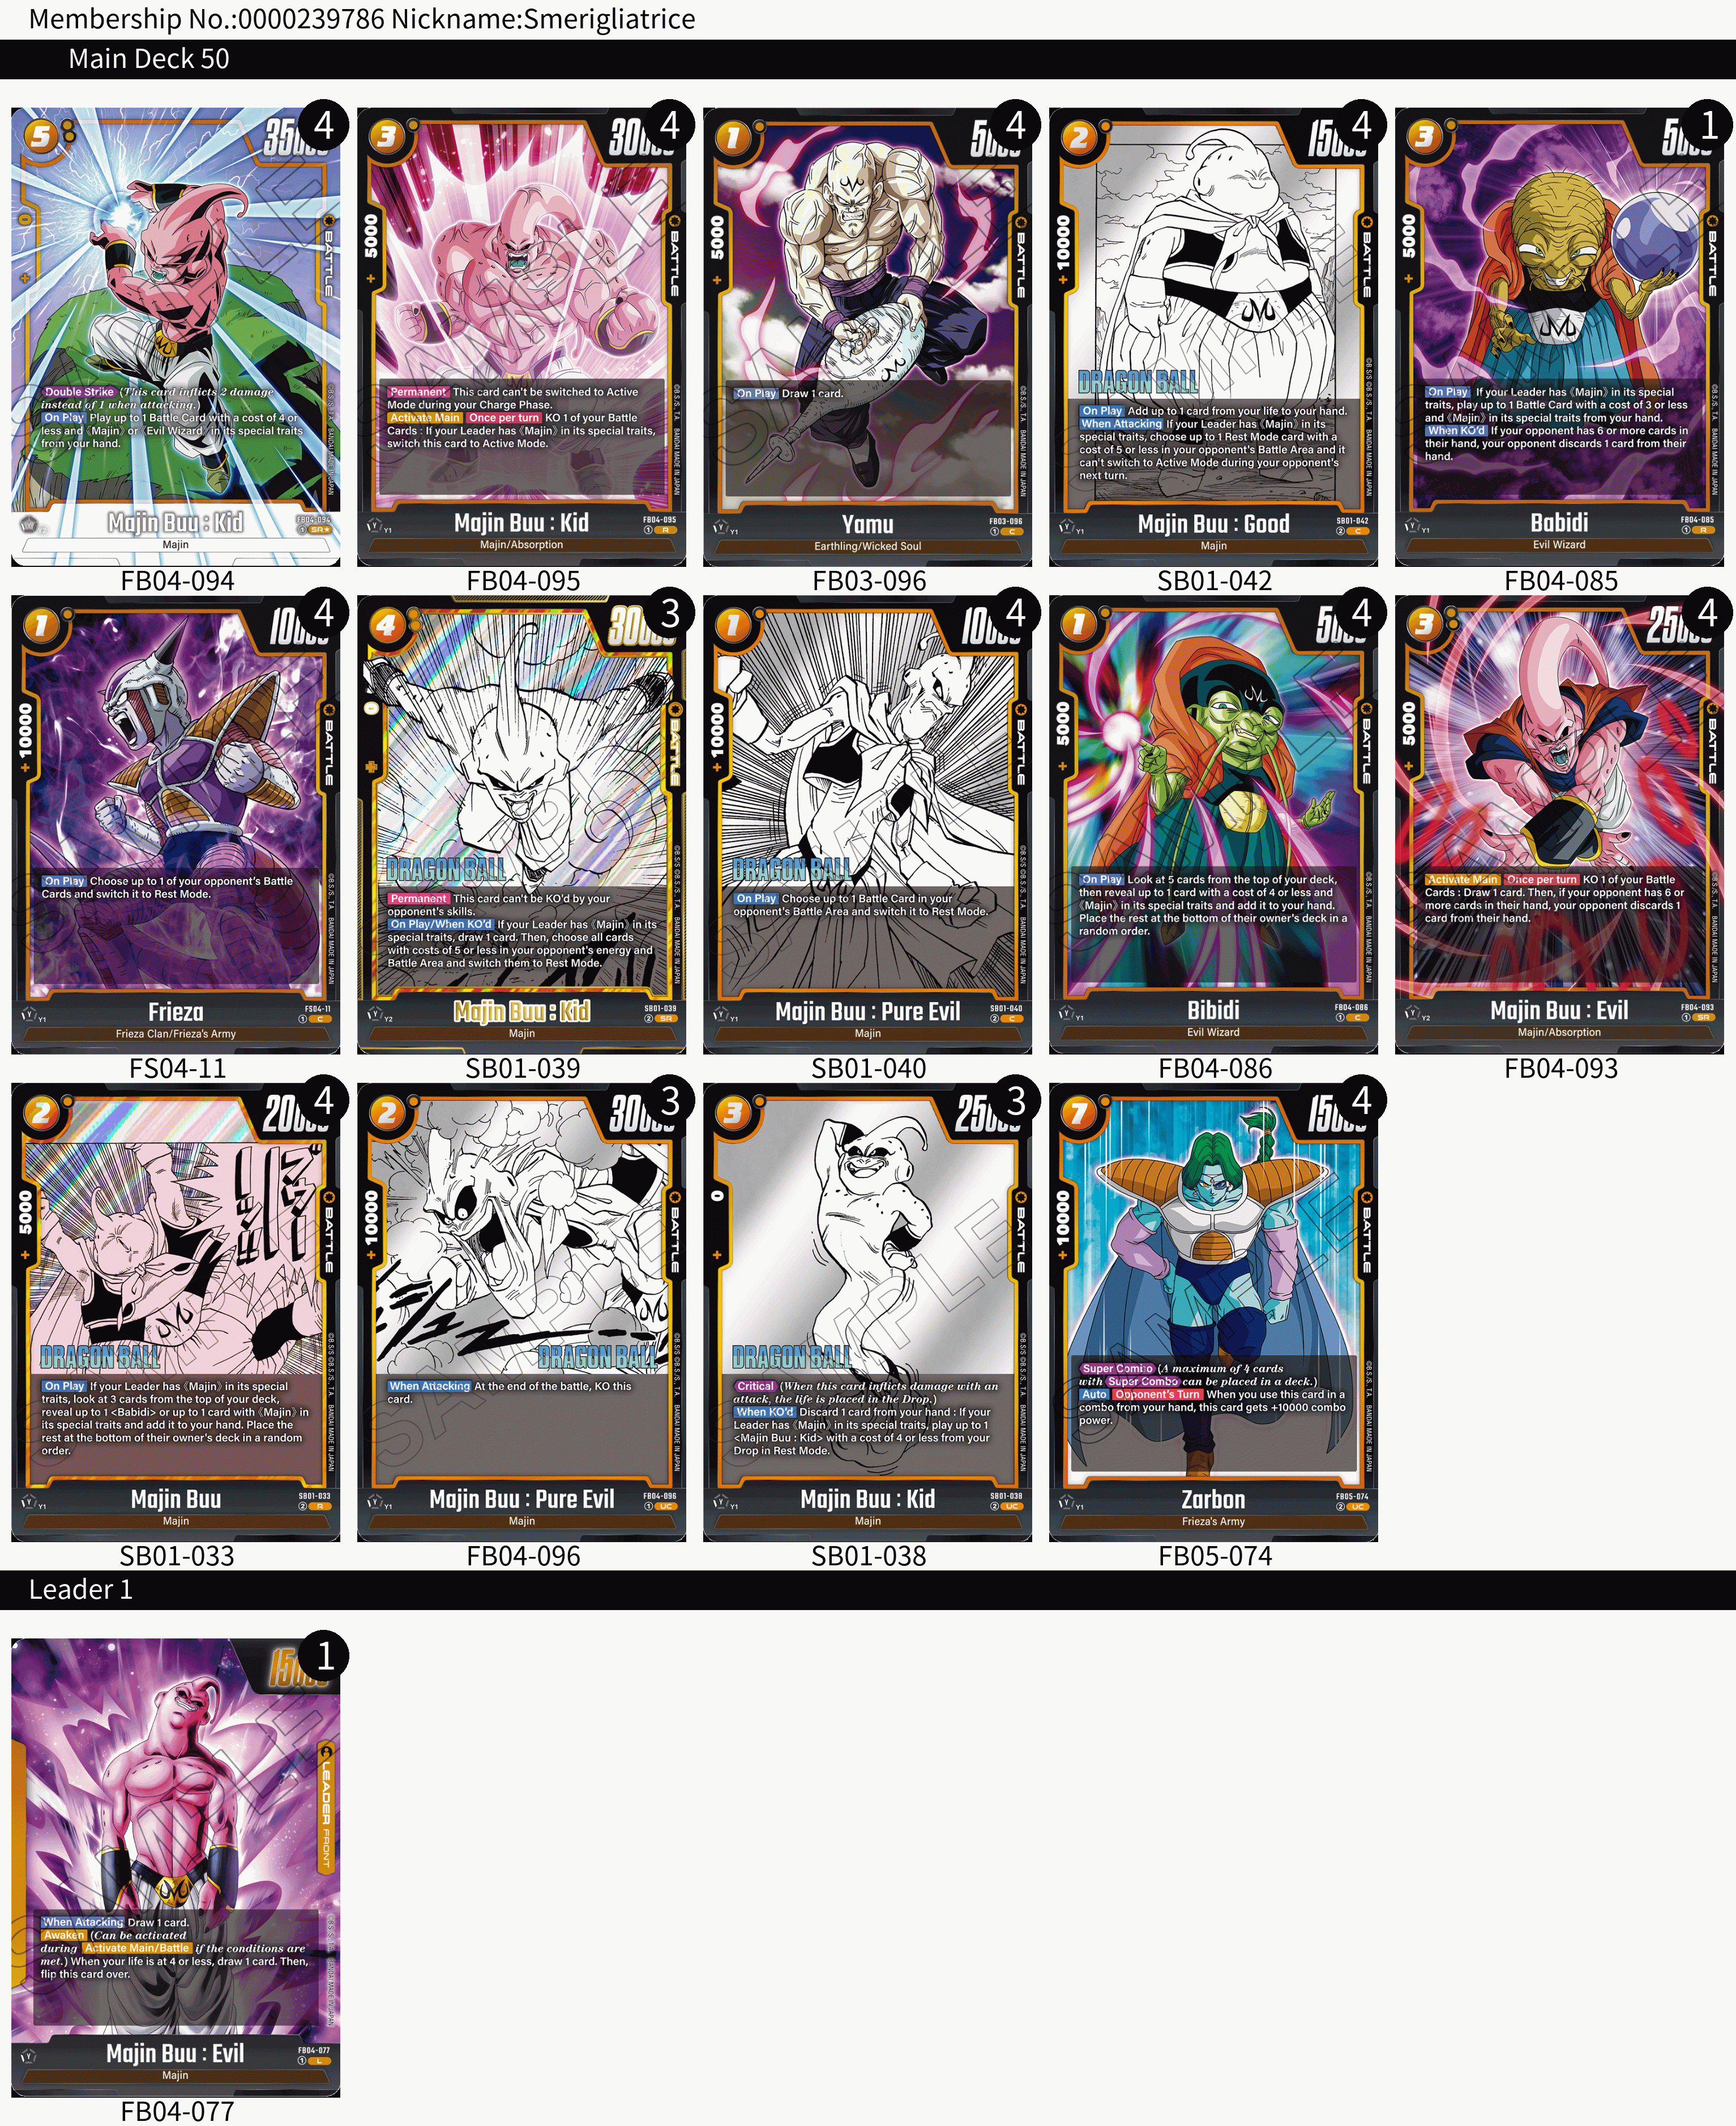Select the Majin Buu : Evil leader card

(176, 1867)
